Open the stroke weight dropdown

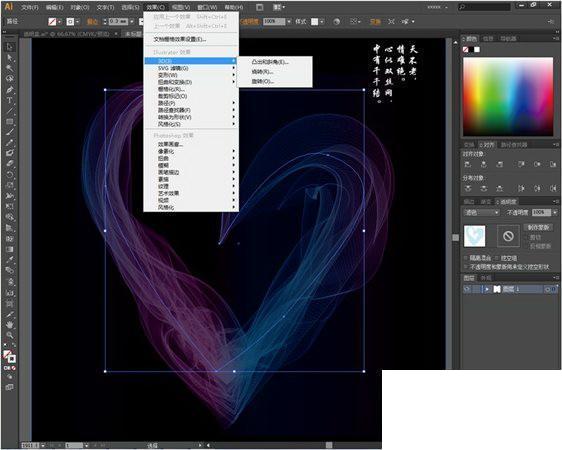[132, 22]
